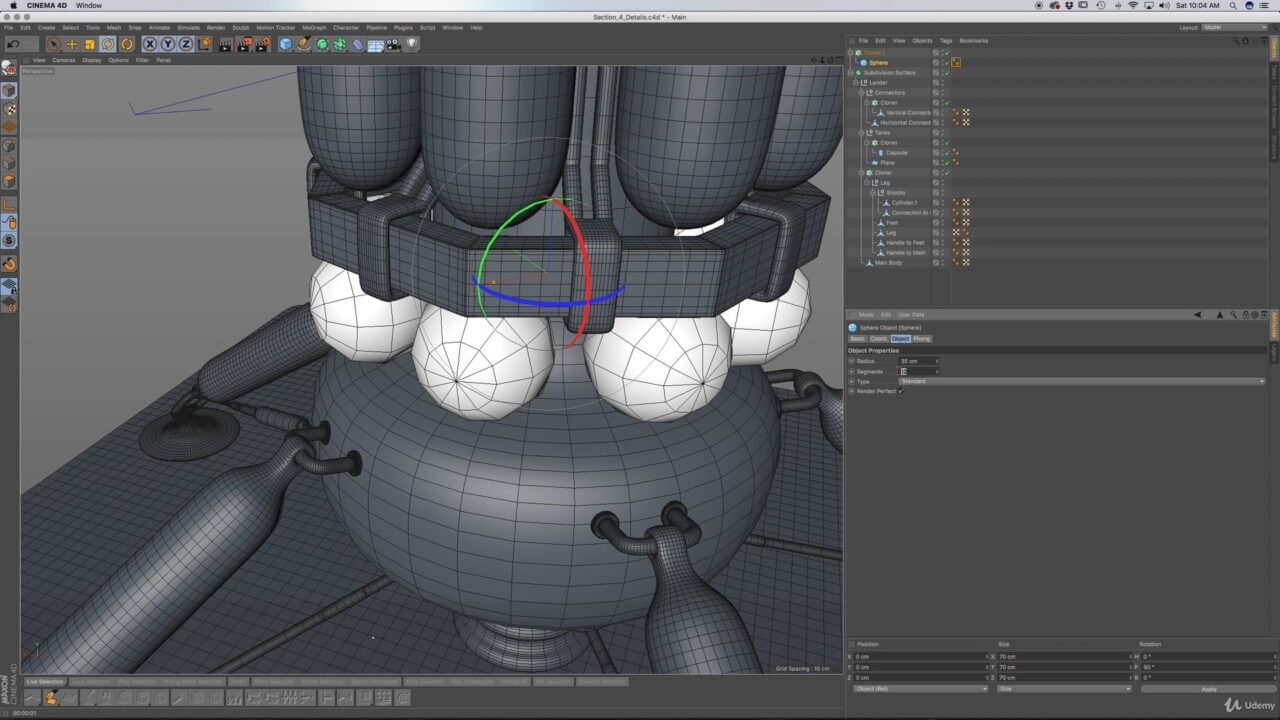This screenshot has height=720, width=1280.
Task: Uncheck the Render Perfect checkbox
Action: [x=900, y=391]
